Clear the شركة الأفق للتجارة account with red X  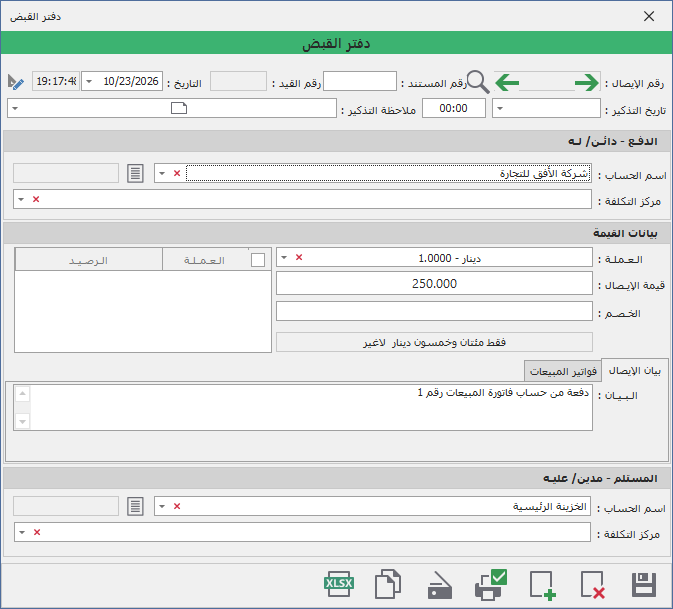(177, 173)
